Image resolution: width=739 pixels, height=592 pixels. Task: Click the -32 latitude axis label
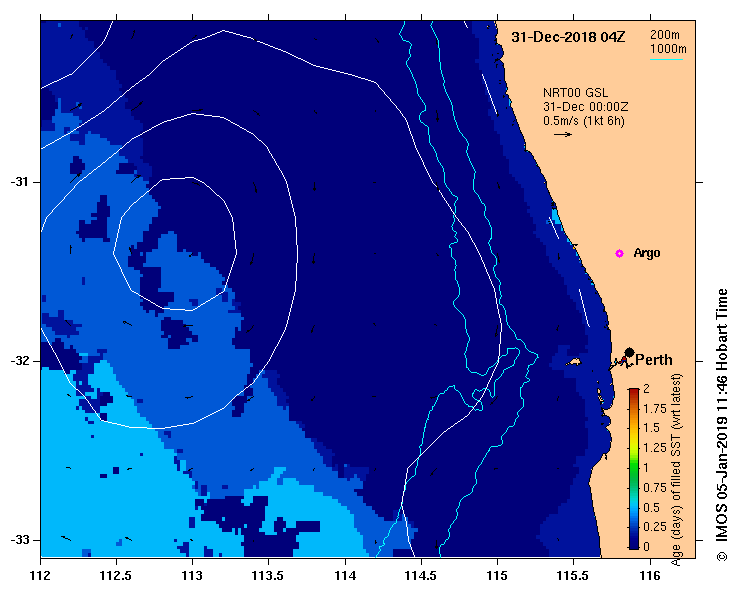point(19,361)
